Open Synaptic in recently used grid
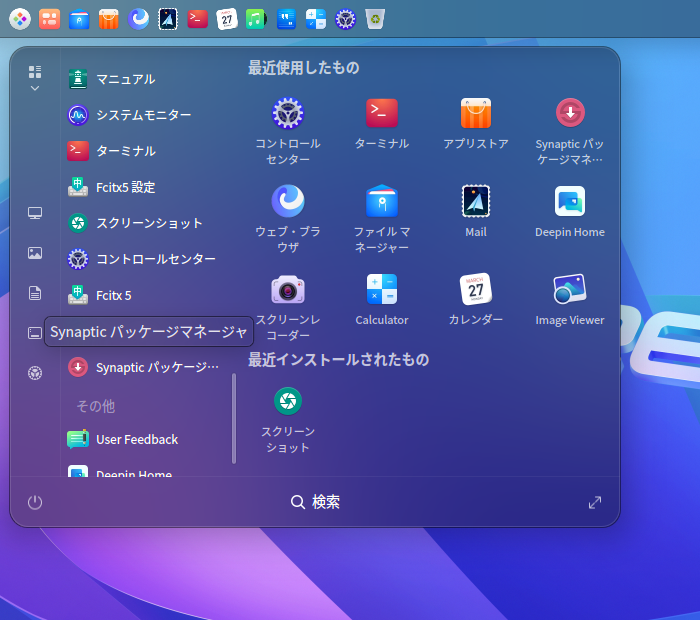 pyautogui.click(x=570, y=131)
